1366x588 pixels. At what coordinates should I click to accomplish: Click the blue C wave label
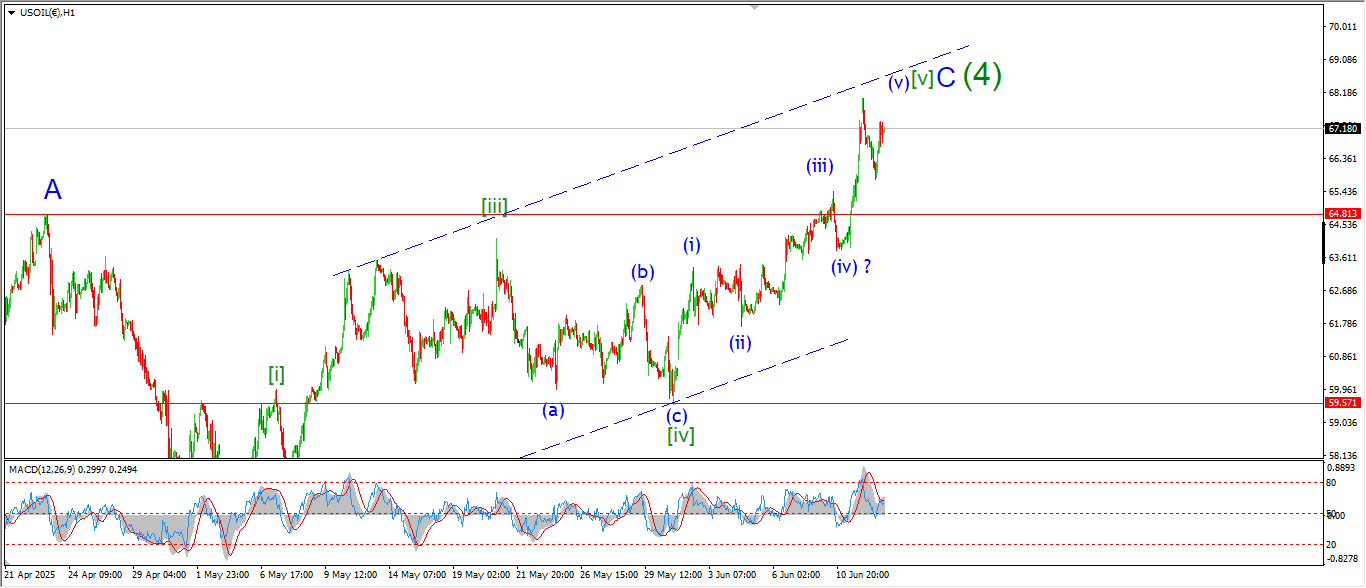pyautogui.click(x=946, y=77)
